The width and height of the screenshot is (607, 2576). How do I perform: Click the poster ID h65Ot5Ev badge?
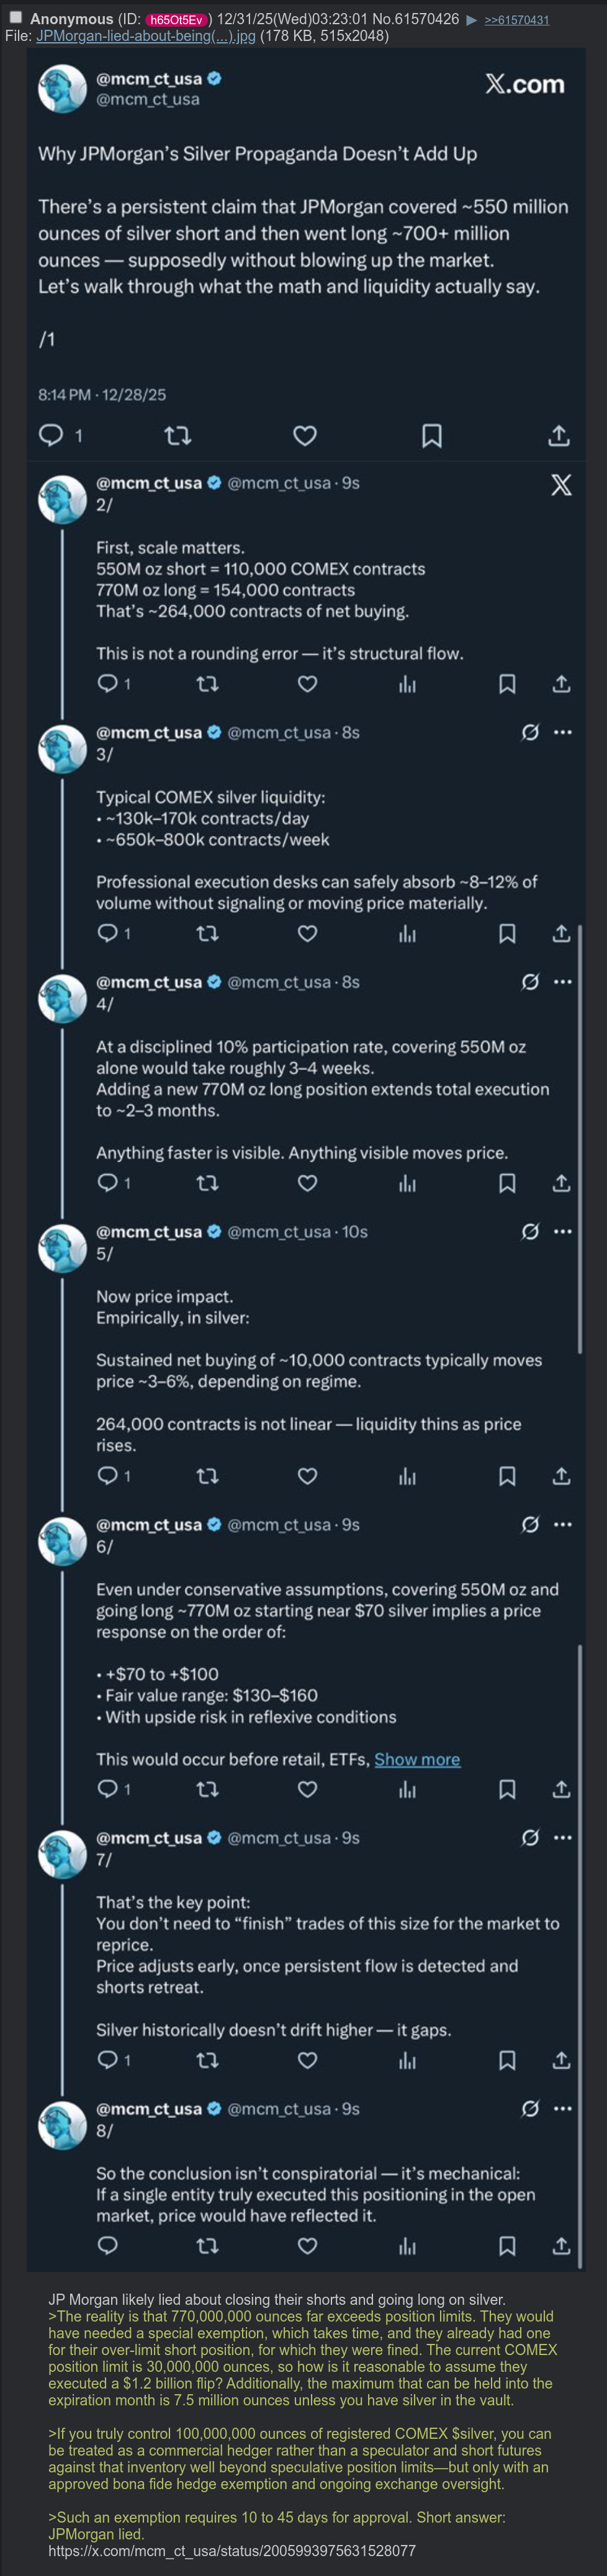[x=177, y=20]
